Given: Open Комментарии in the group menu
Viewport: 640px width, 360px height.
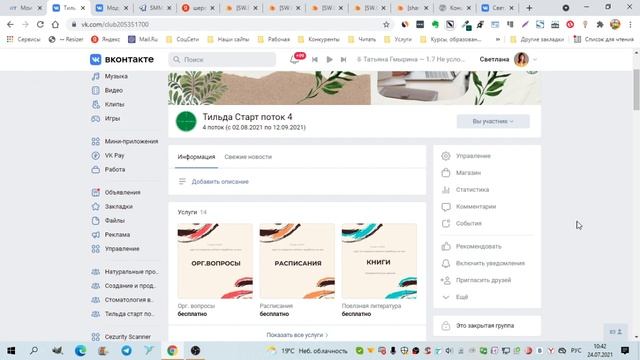Looking at the screenshot, I should (x=468, y=207).
